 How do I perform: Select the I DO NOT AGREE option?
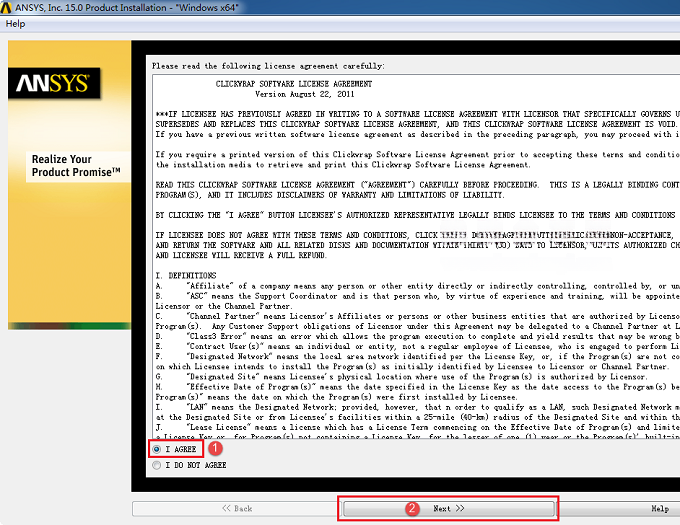tap(157, 465)
